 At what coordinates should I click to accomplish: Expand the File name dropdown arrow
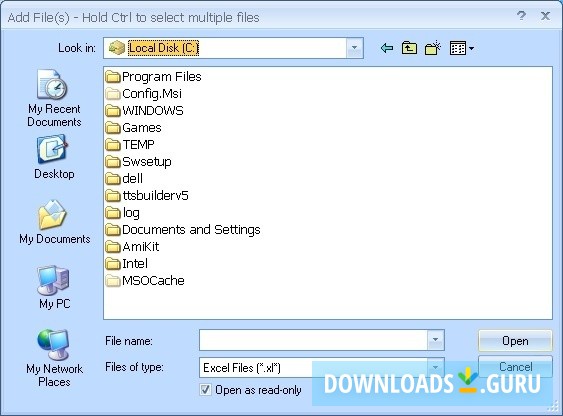coord(435,340)
